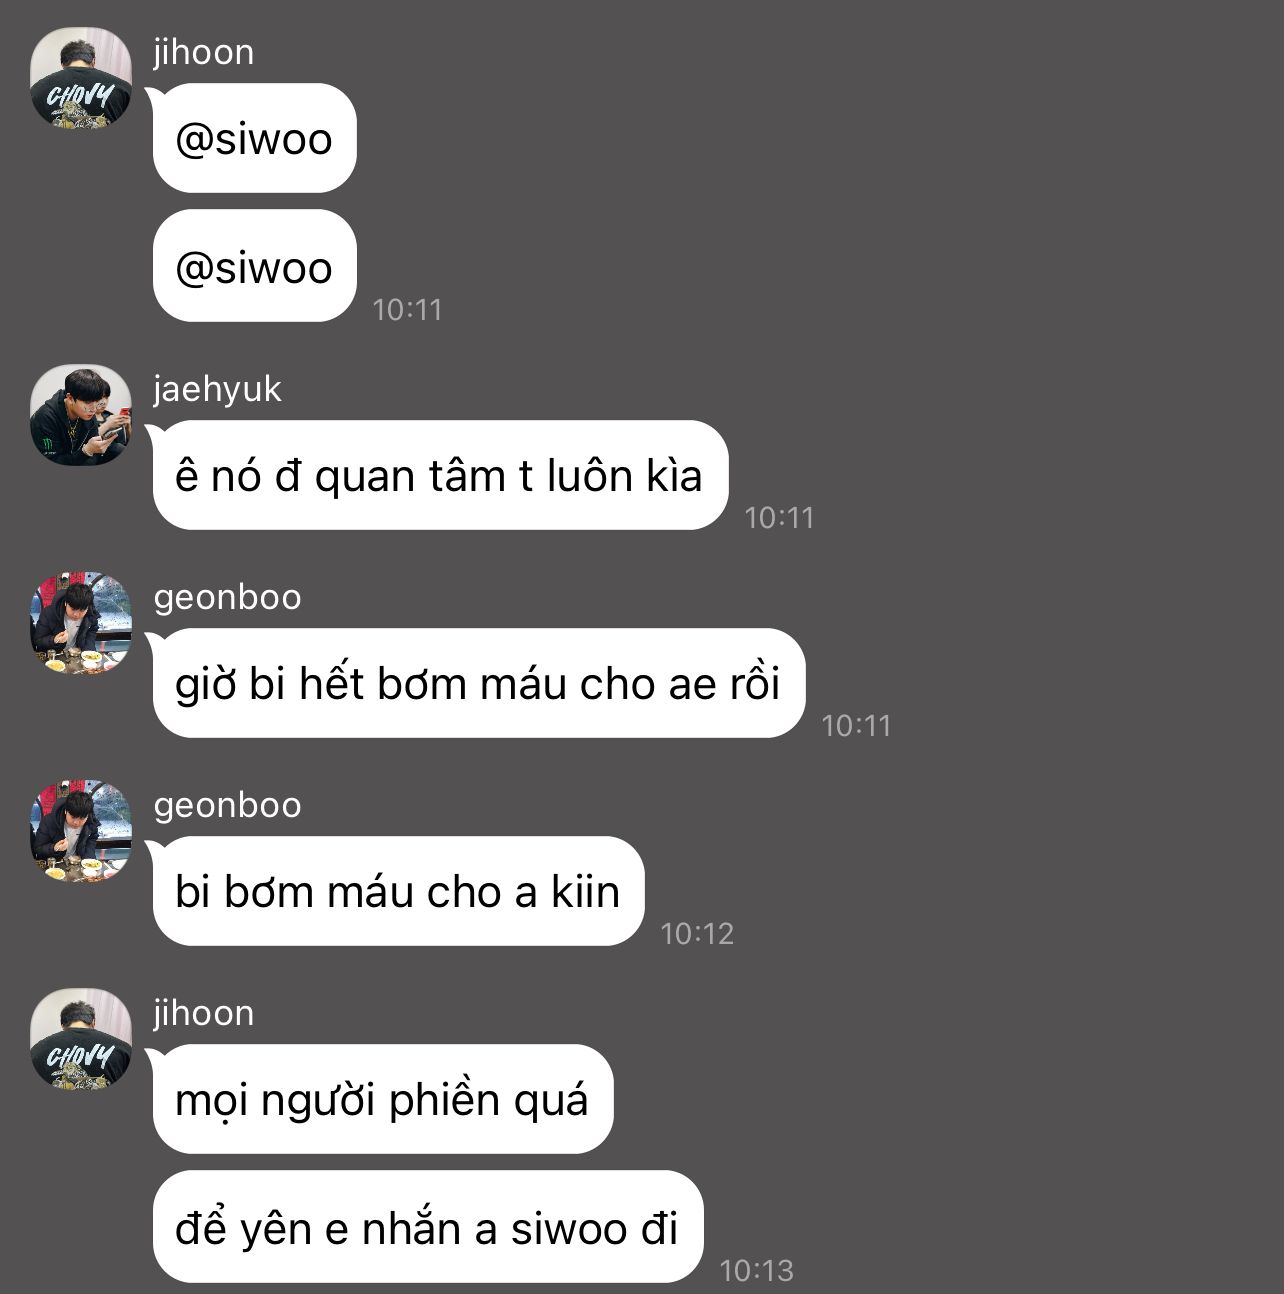Click the jihoon name above 'mọi người phiền quá'
Viewport: 1284px width, 1294px height.
[x=204, y=1013]
